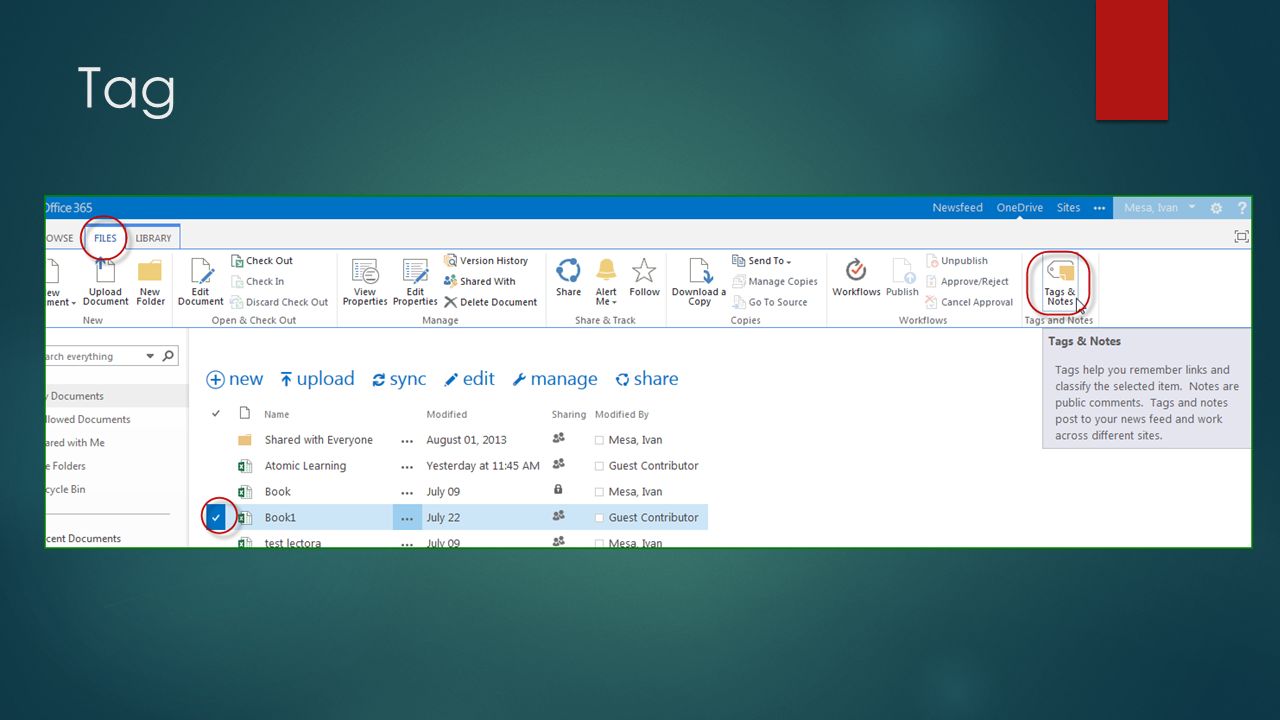The image size is (1280, 720).
Task: Click the search magnifier icon
Action: click(168, 355)
